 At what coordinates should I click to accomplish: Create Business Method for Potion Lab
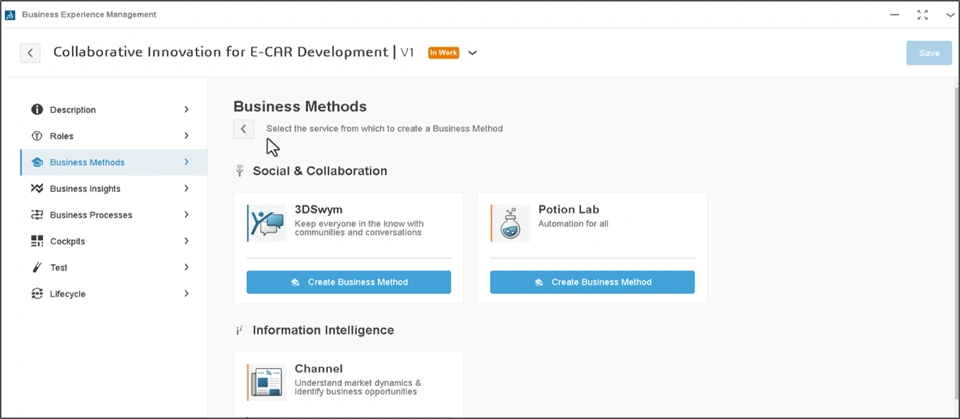(592, 282)
